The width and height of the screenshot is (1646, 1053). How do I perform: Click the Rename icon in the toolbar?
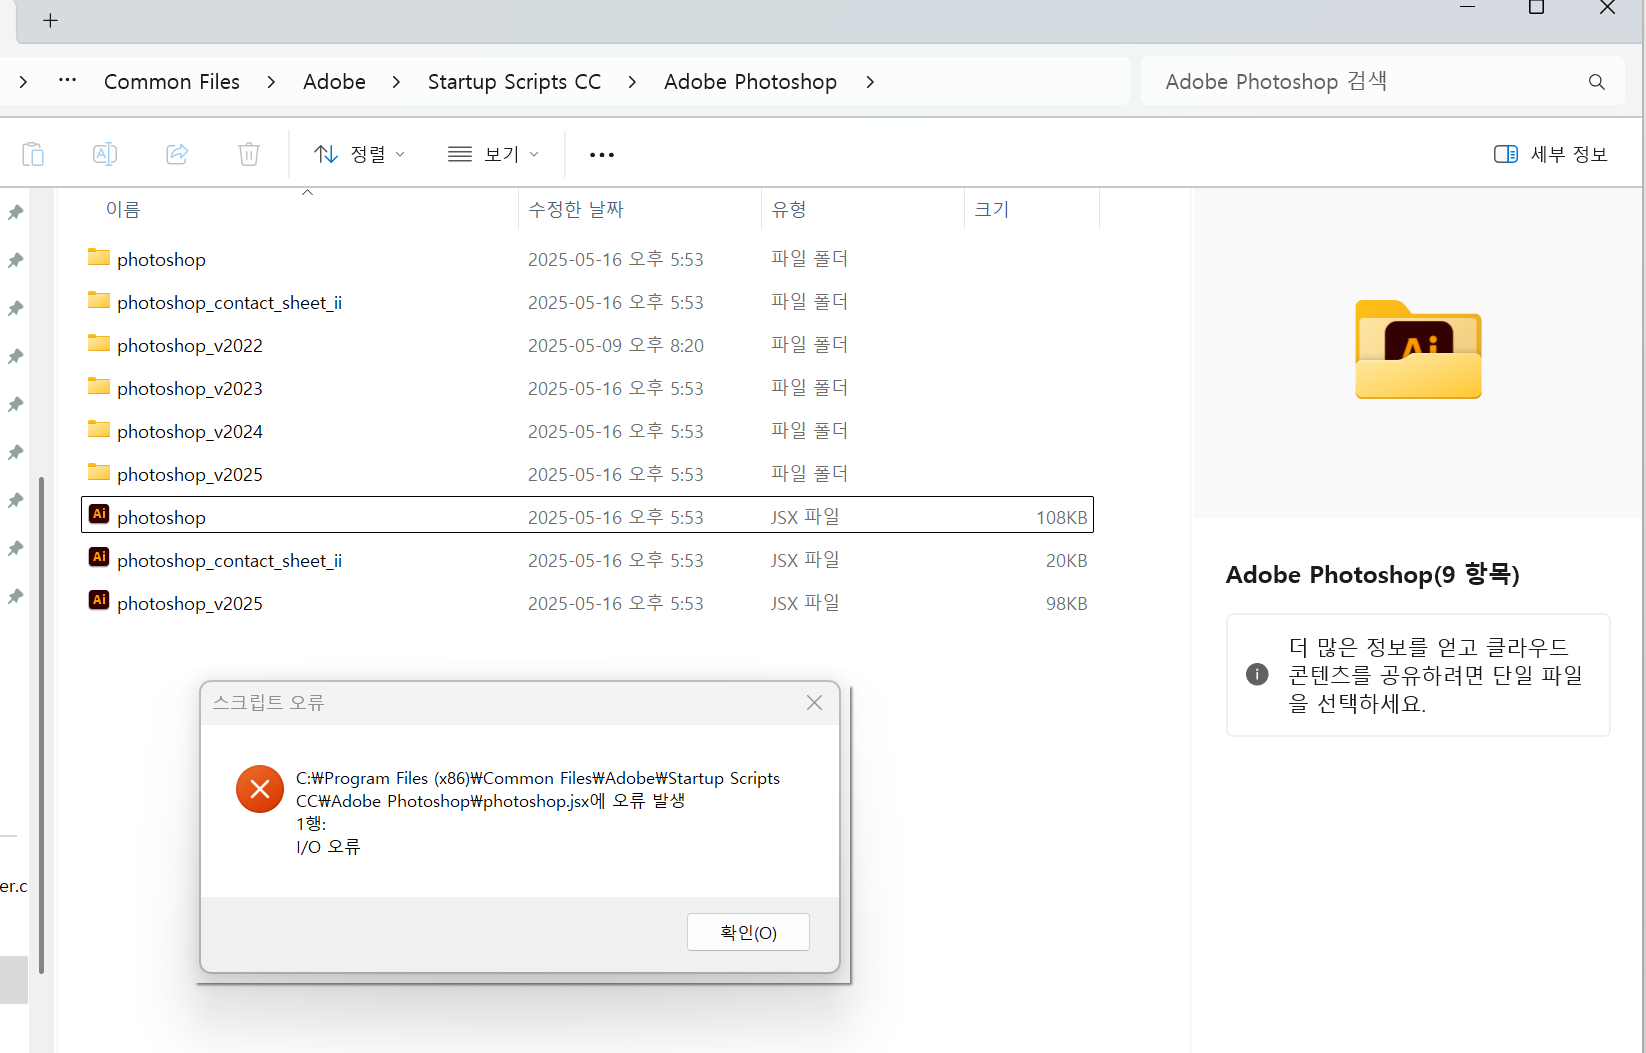tap(104, 153)
